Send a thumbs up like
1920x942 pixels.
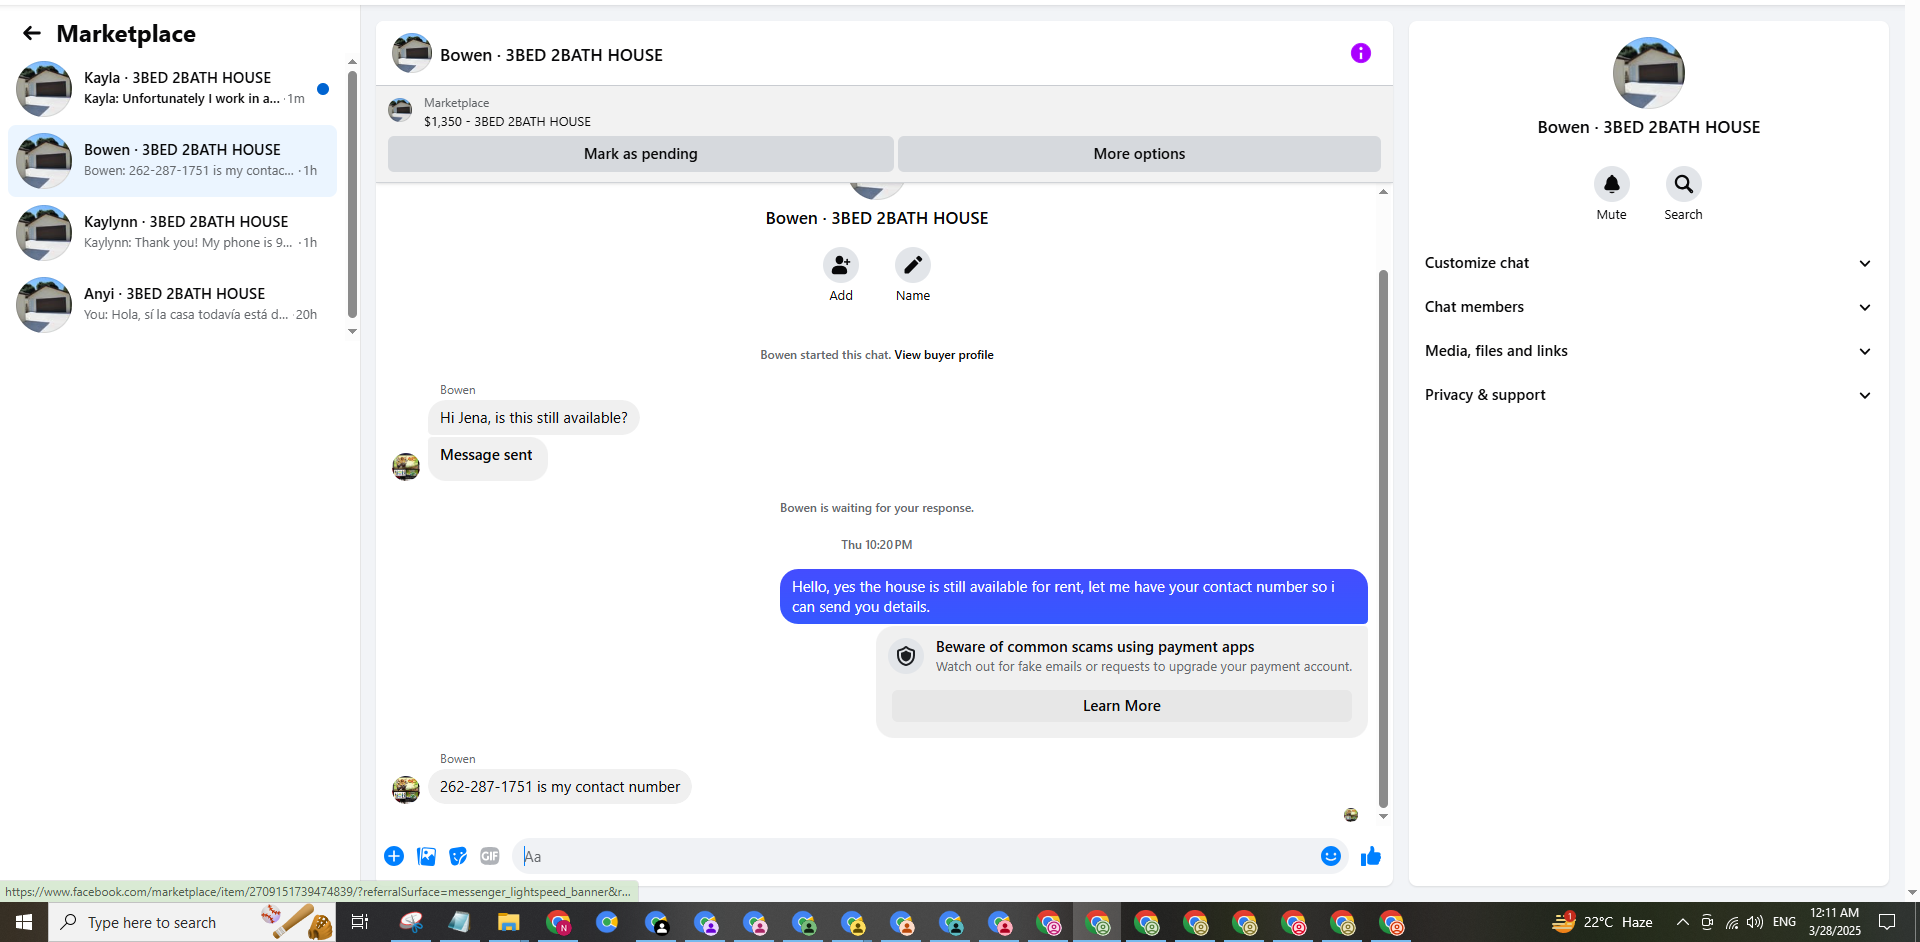pos(1370,856)
